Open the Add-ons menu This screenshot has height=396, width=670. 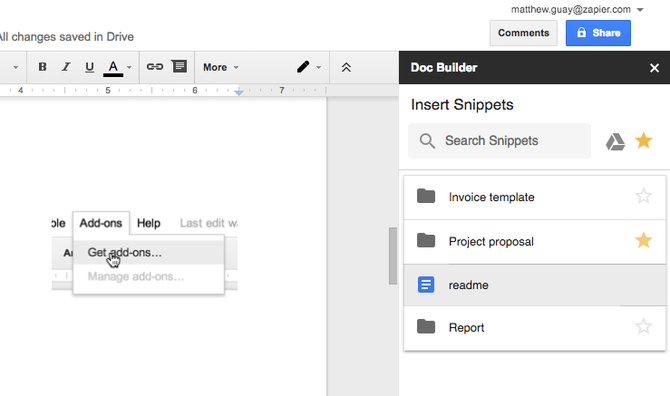coord(101,223)
